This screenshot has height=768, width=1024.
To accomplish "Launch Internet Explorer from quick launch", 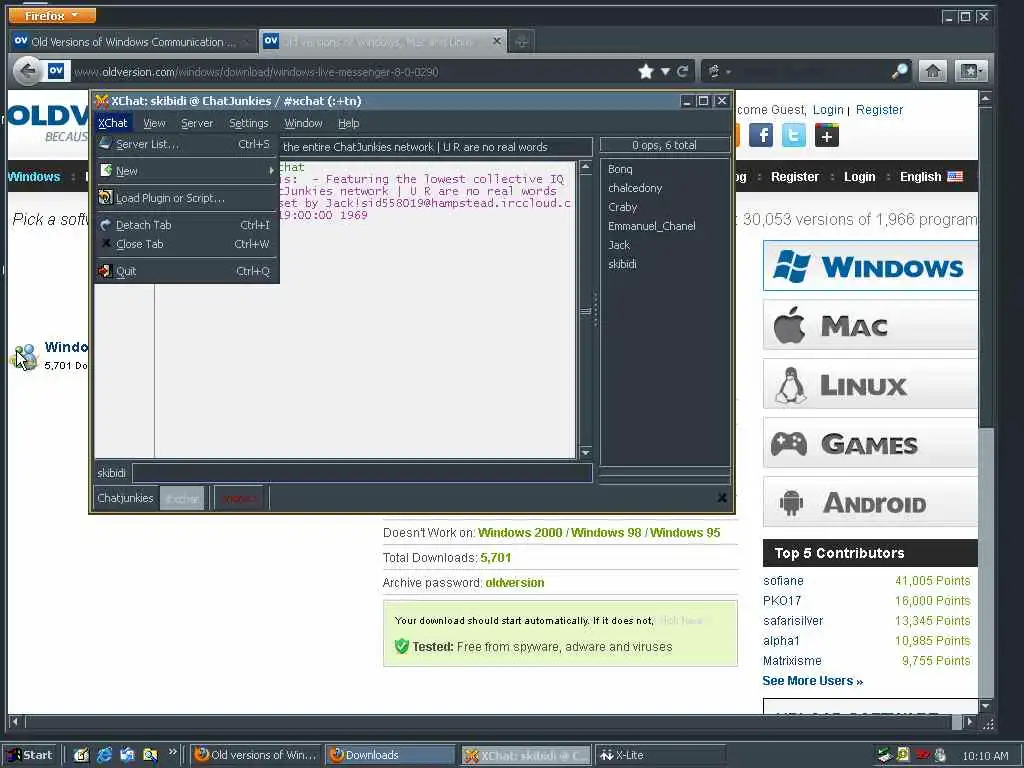I will [x=104, y=755].
